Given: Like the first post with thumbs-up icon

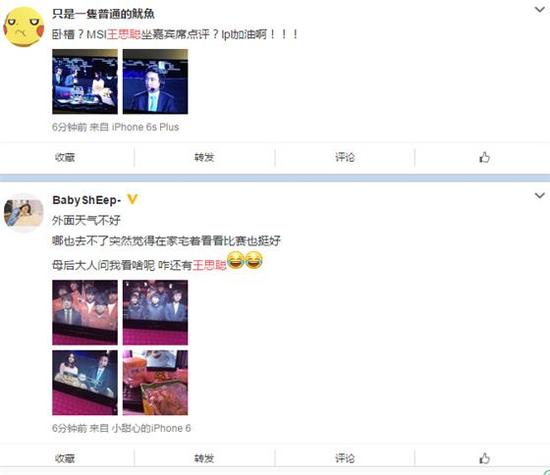Looking at the screenshot, I should click(484, 157).
